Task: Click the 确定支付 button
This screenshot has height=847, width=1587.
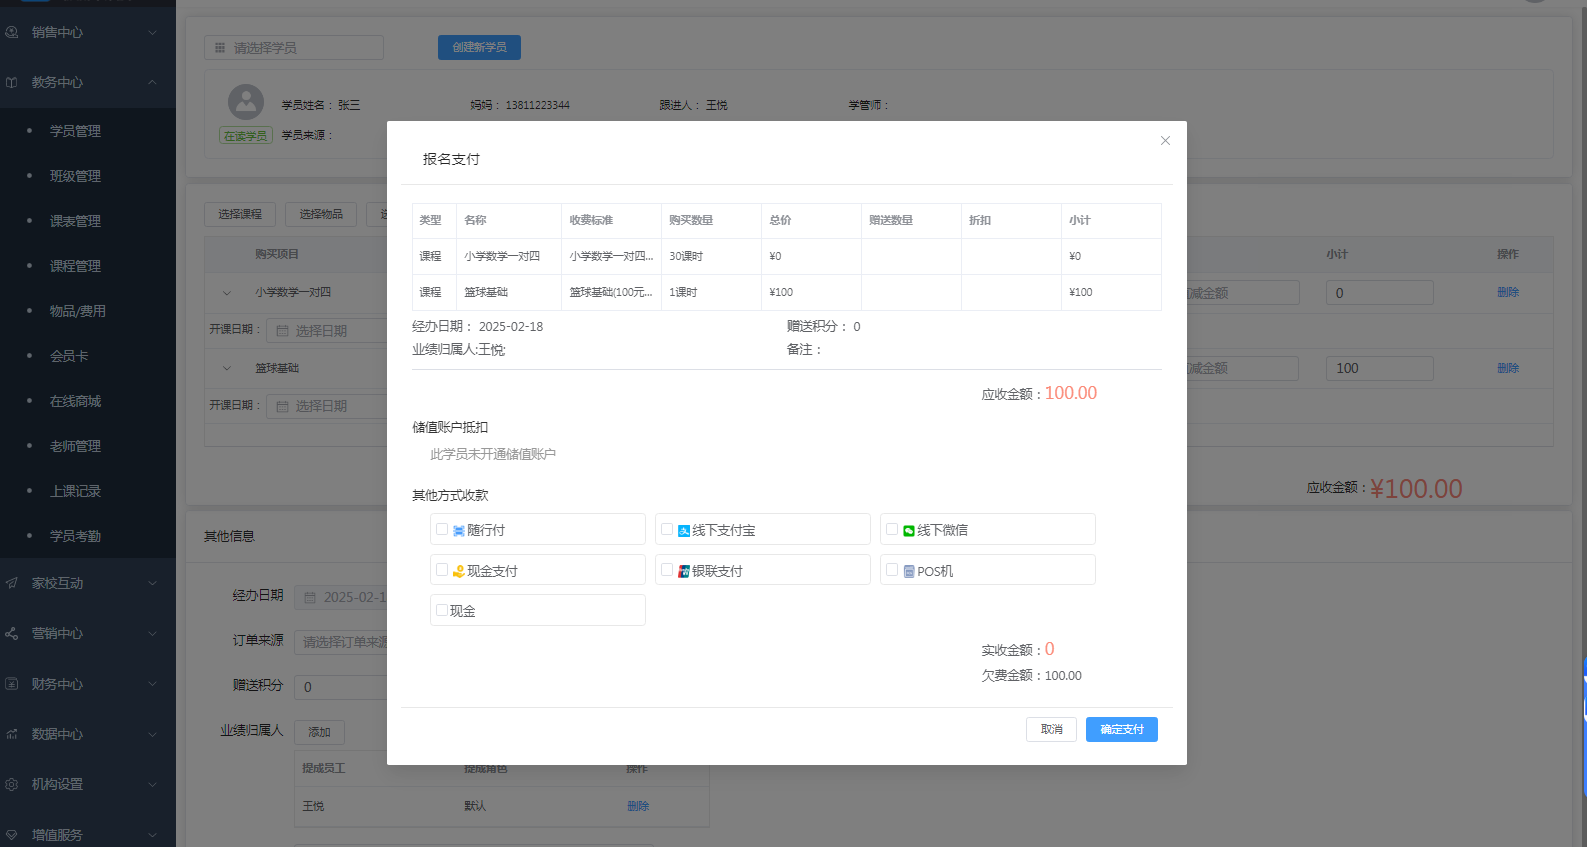Action: [x=1122, y=729]
